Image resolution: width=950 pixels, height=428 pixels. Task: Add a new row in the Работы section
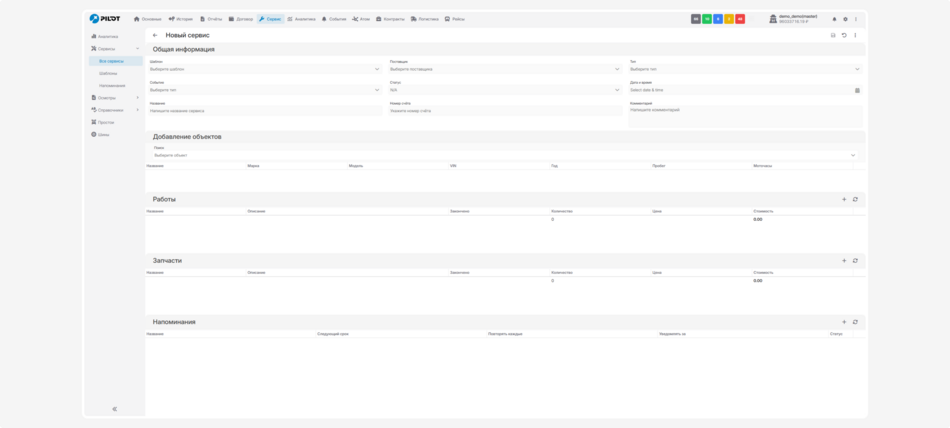pyautogui.click(x=844, y=199)
